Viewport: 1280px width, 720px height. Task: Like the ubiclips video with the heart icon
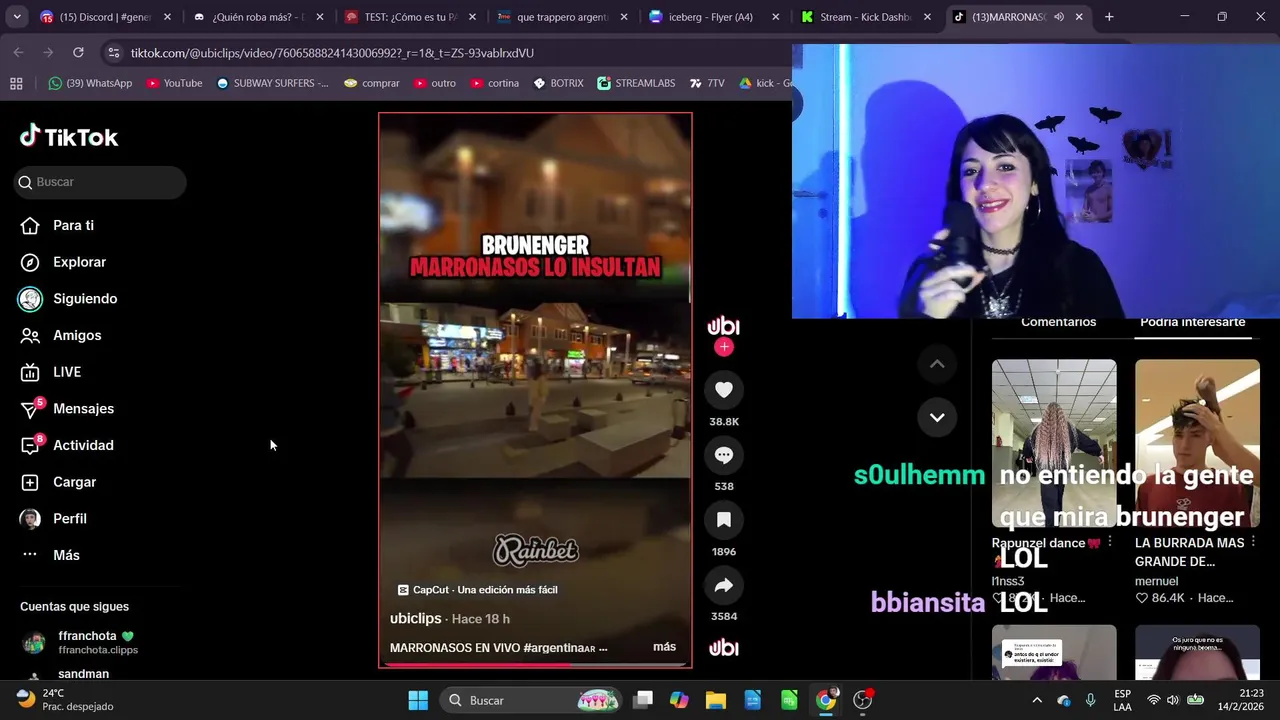tap(724, 390)
